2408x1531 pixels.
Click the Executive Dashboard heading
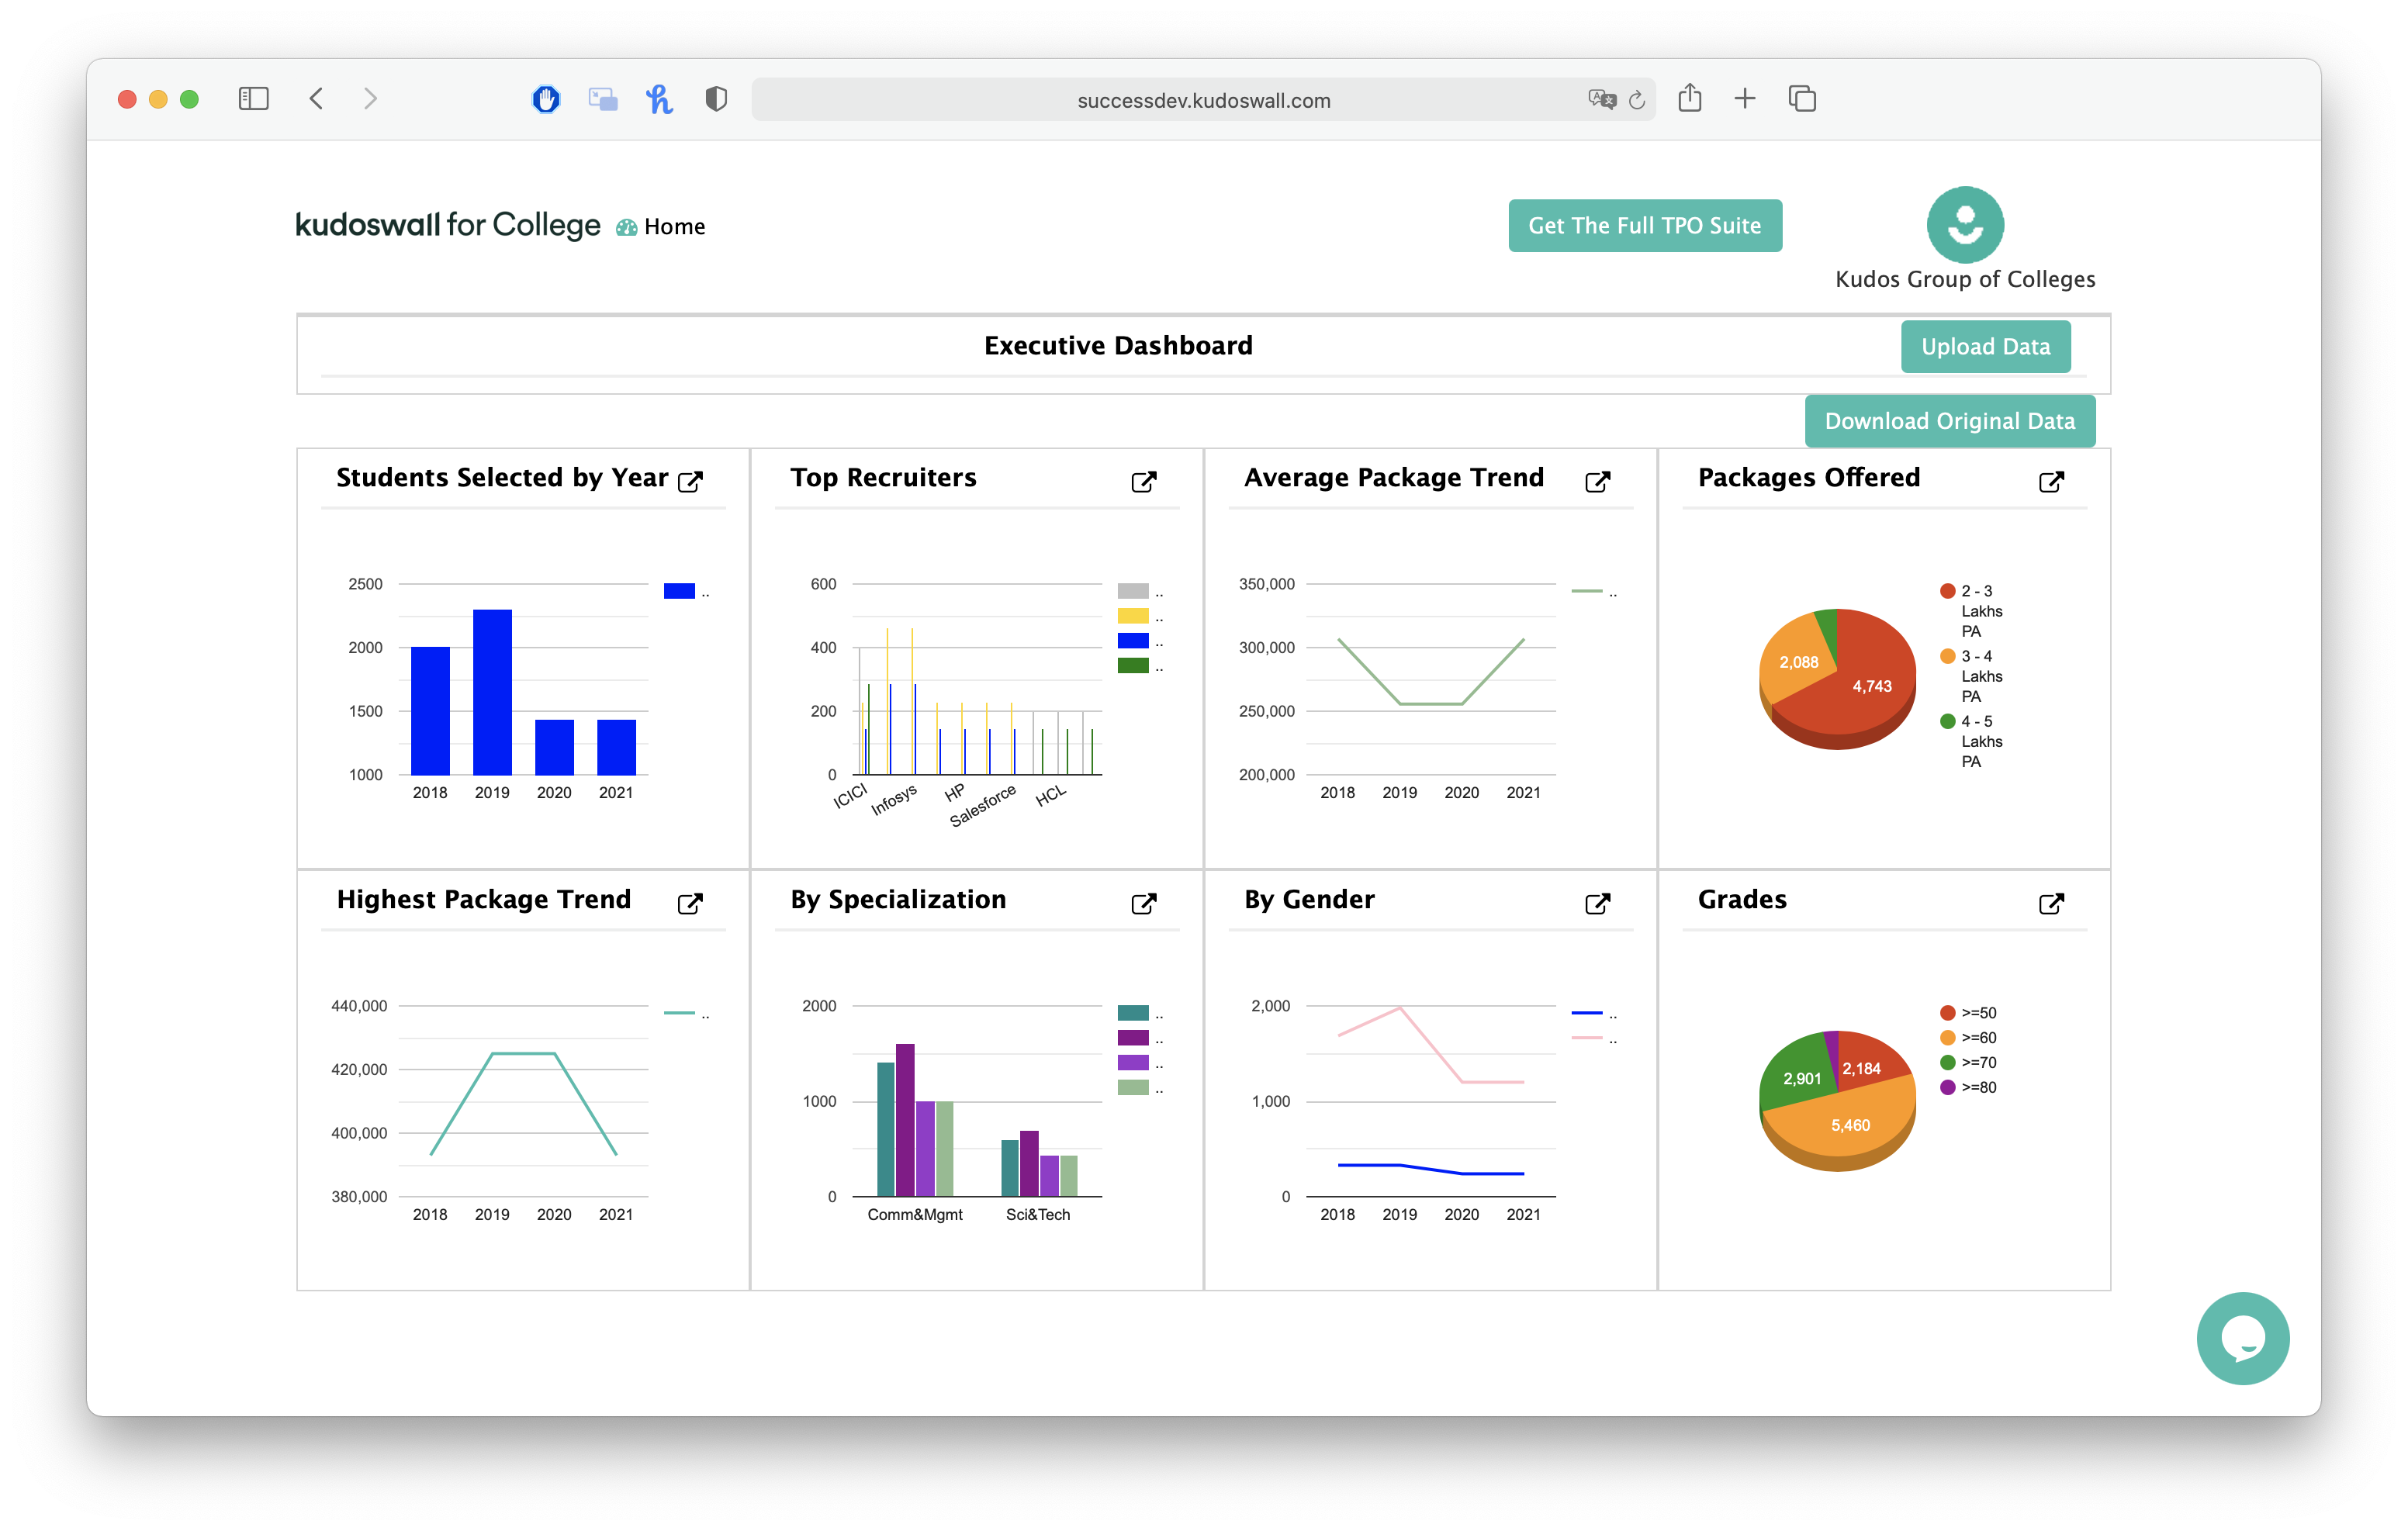tap(1117, 346)
